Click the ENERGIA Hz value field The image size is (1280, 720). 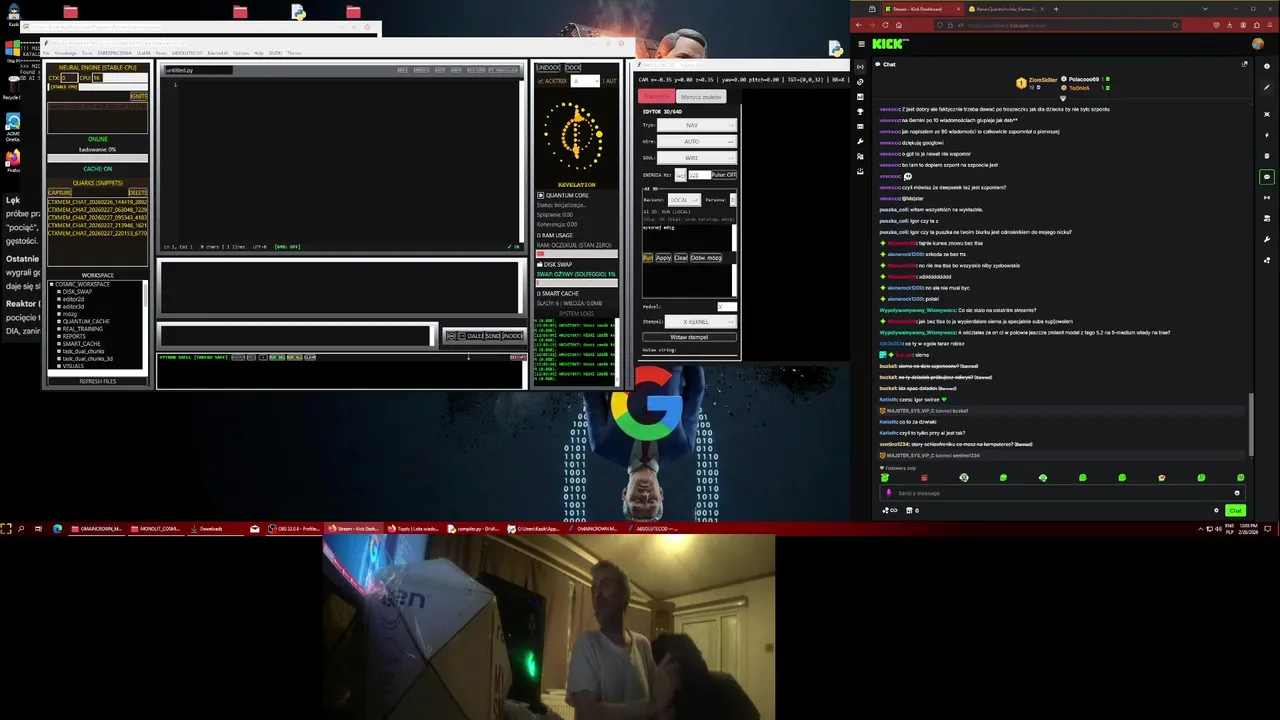coord(700,175)
